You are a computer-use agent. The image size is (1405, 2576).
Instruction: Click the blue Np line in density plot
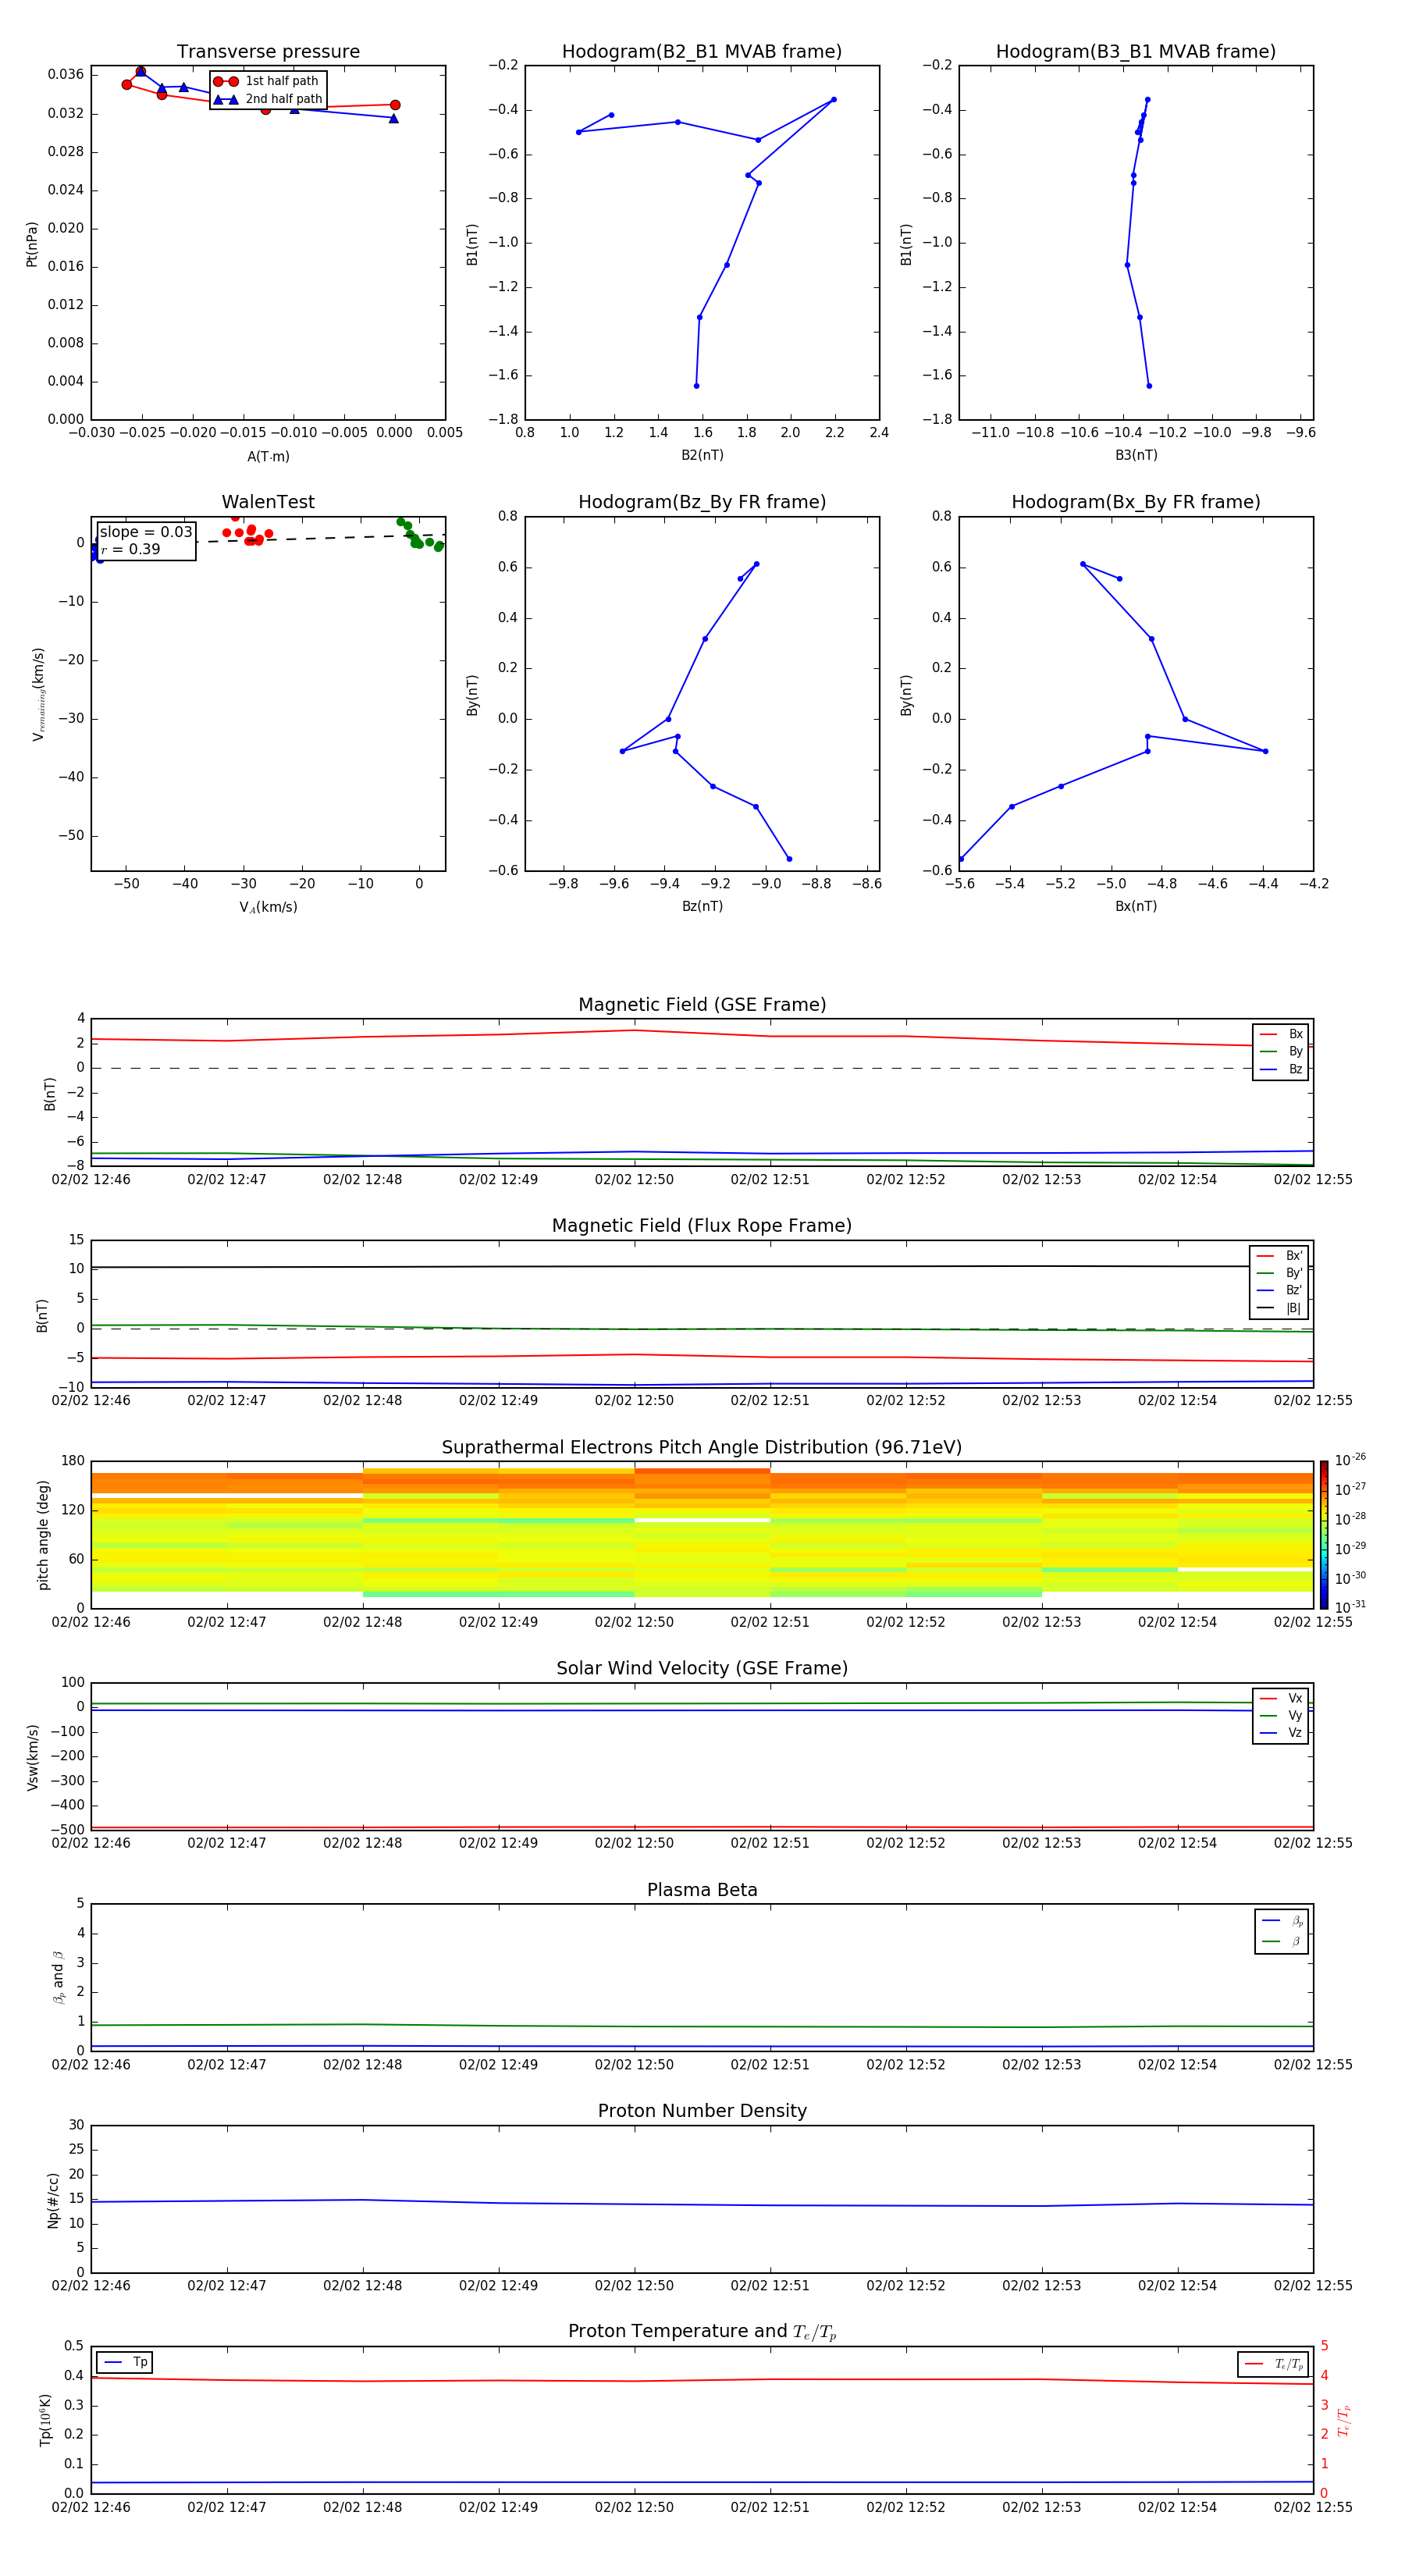pyautogui.click(x=702, y=2204)
